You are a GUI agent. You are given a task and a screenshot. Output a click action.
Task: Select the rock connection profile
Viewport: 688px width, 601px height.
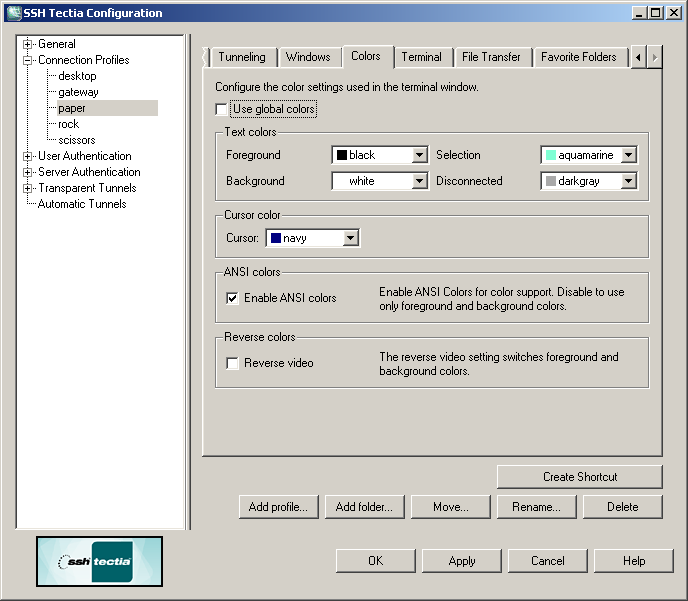pyautogui.click(x=68, y=124)
